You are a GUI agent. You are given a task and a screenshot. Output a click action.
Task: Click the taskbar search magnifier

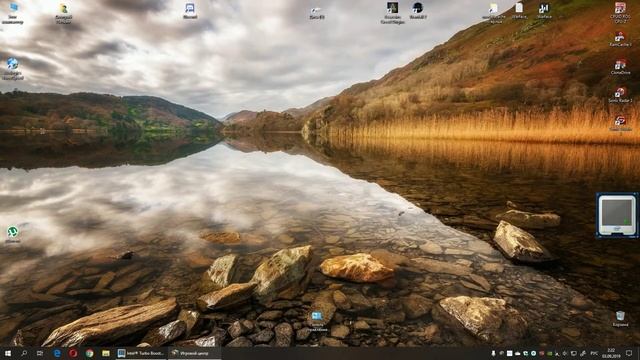[x=24, y=353]
